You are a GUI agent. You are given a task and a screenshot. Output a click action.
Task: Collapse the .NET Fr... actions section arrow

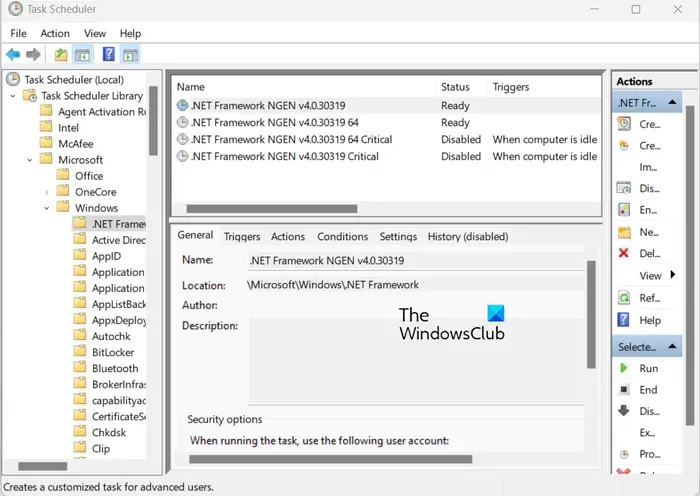click(x=672, y=102)
